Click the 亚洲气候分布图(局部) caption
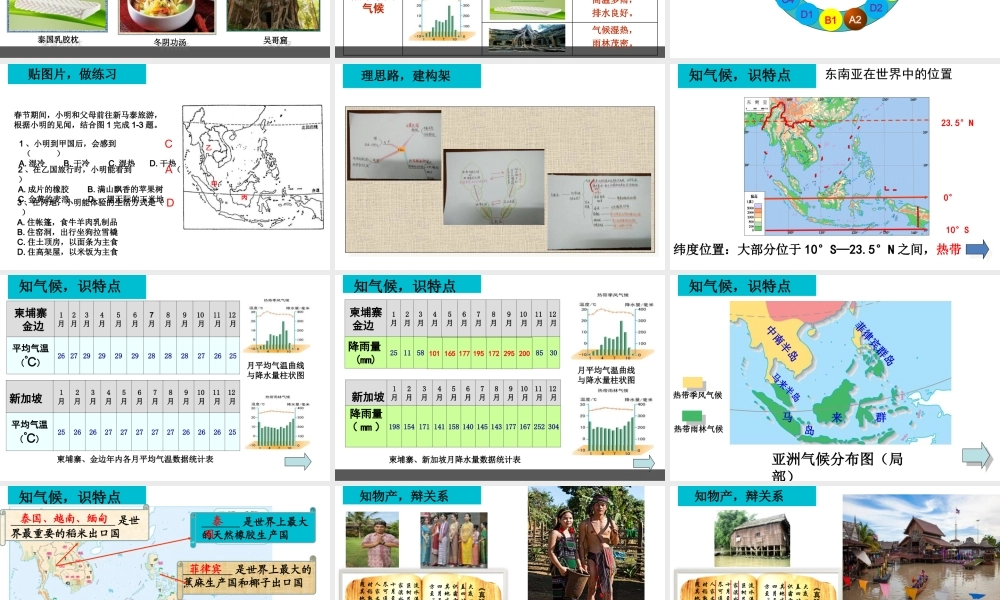1000x600 pixels. [x=837, y=467]
